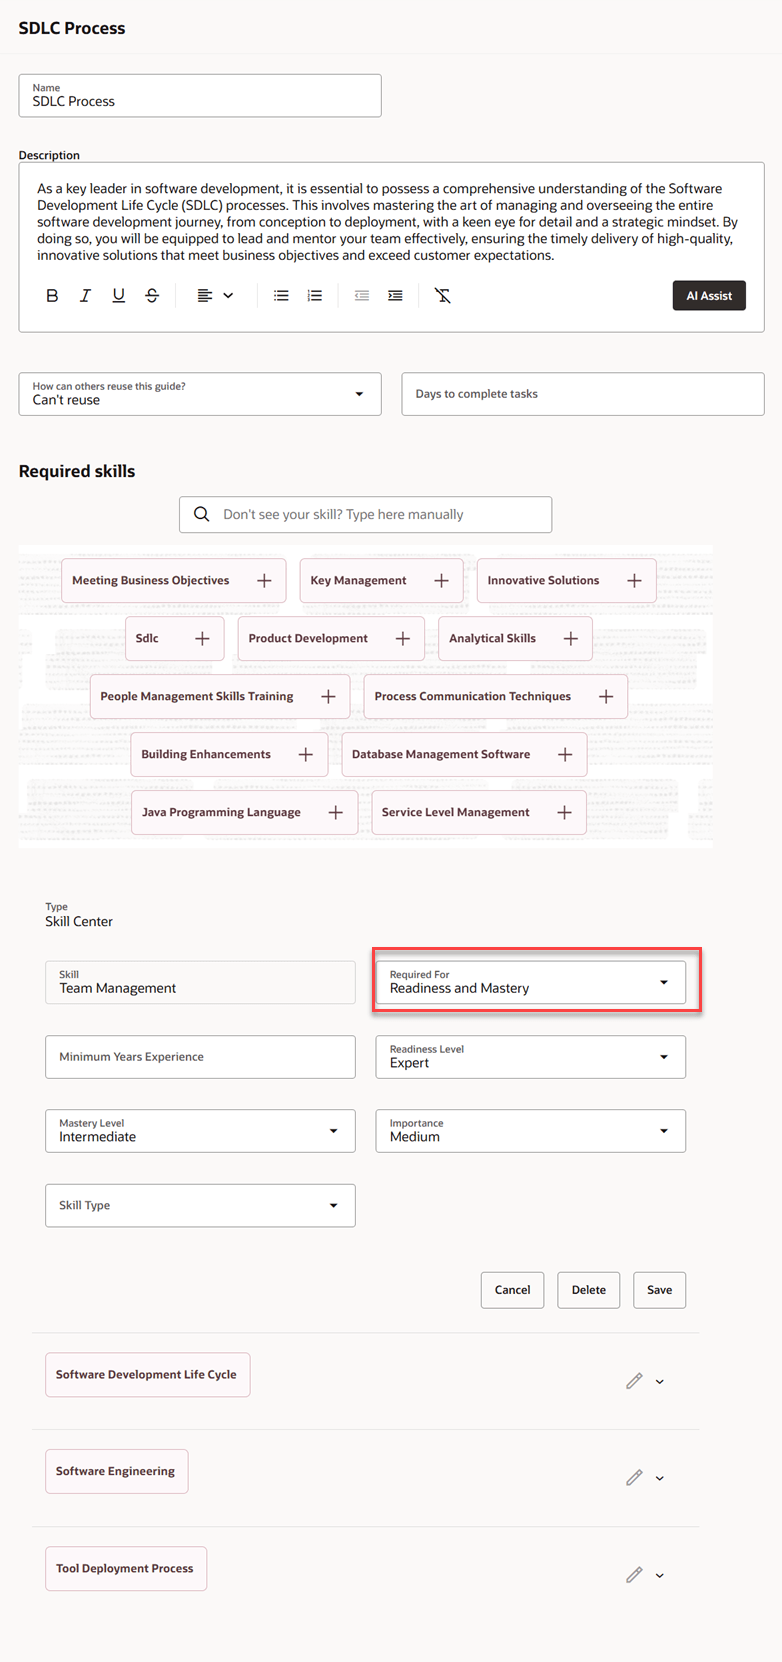The width and height of the screenshot is (782, 1662).
Task: Add the Analytical Skills suggestion
Action: click(571, 638)
